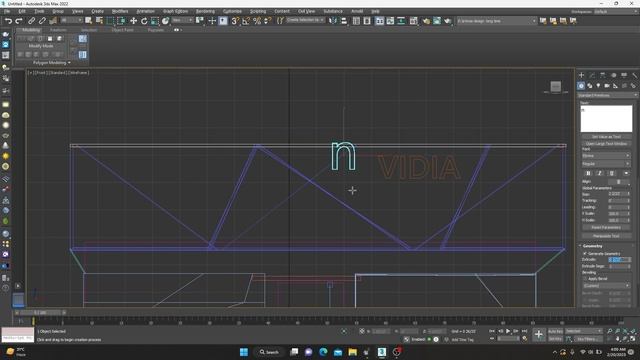640x360 pixels.
Task: Click Open Large Text Window button
Action: coord(606,144)
